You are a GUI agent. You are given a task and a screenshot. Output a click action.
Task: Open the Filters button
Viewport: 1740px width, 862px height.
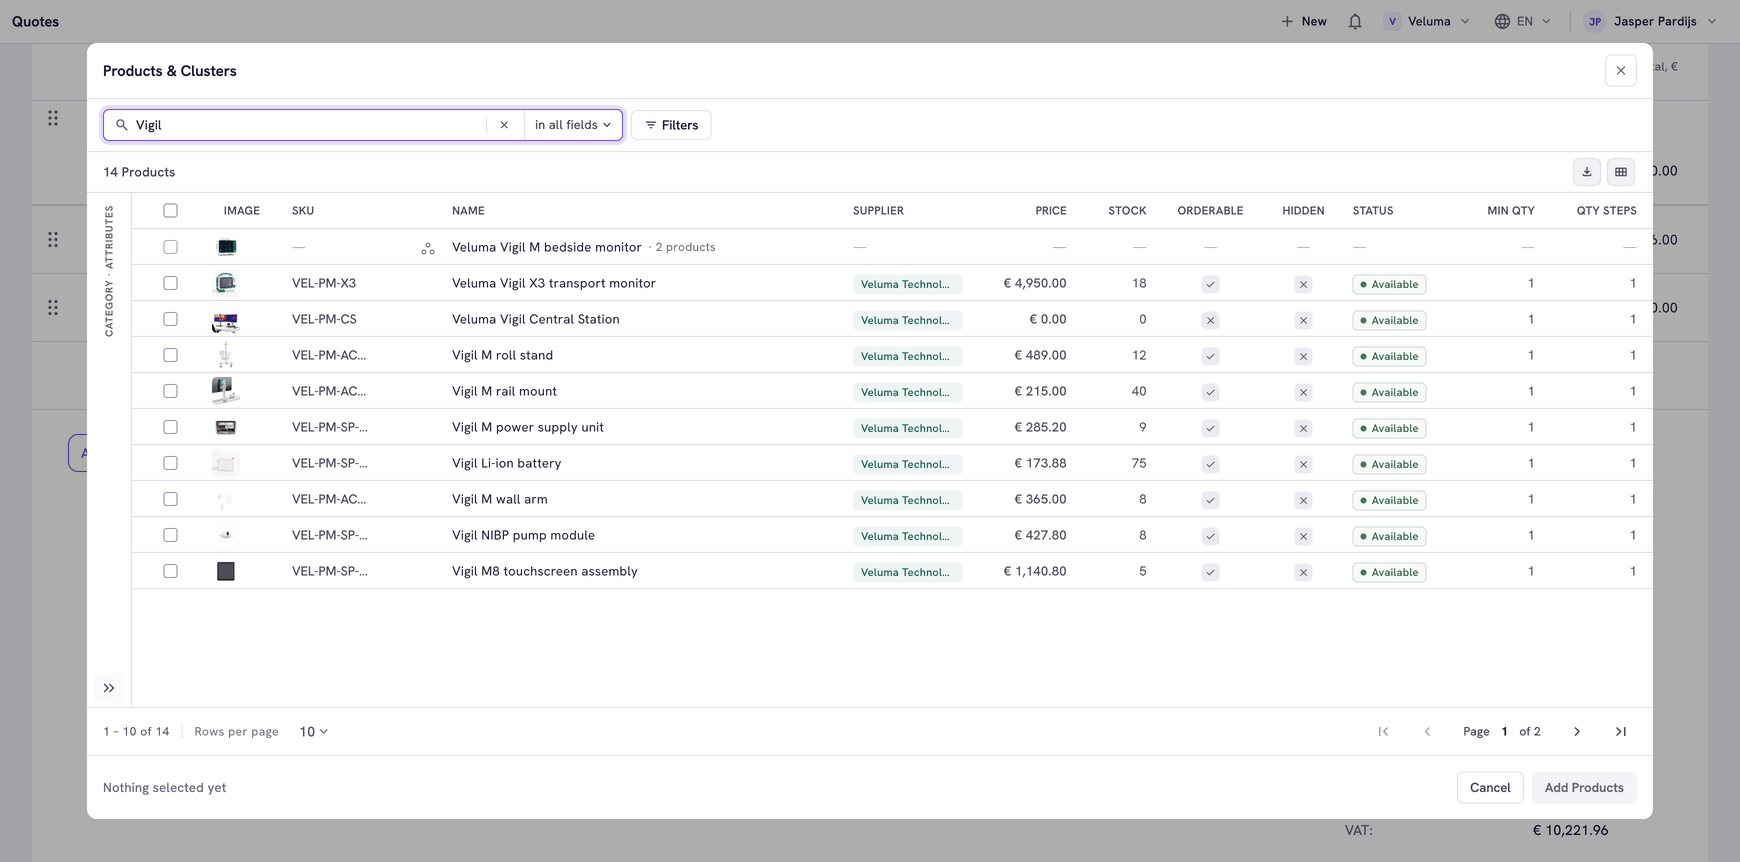tap(671, 125)
